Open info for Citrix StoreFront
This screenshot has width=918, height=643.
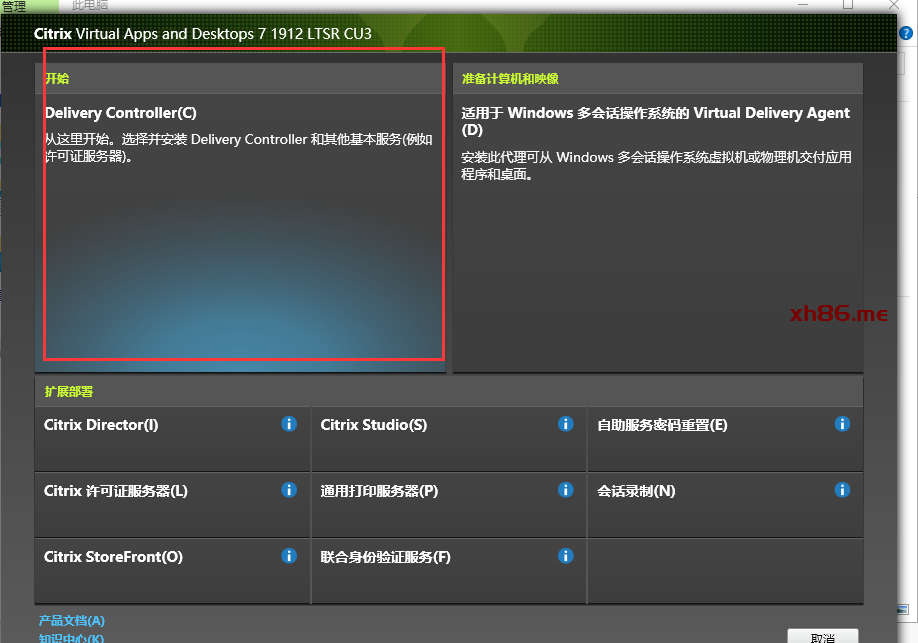[x=289, y=556]
